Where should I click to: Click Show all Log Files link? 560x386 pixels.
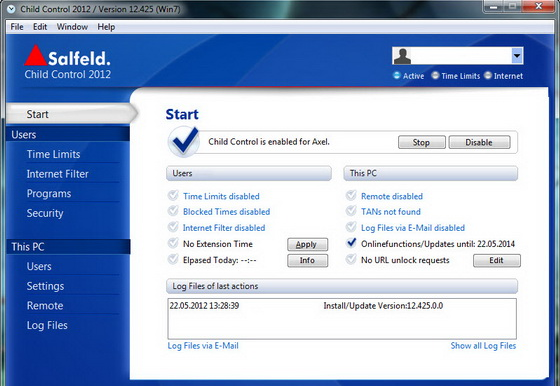click(483, 346)
